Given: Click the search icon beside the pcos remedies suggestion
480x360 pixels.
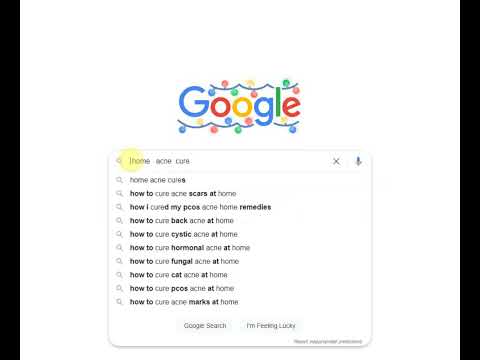Looking at the screenshot, I should coord(119,207).
